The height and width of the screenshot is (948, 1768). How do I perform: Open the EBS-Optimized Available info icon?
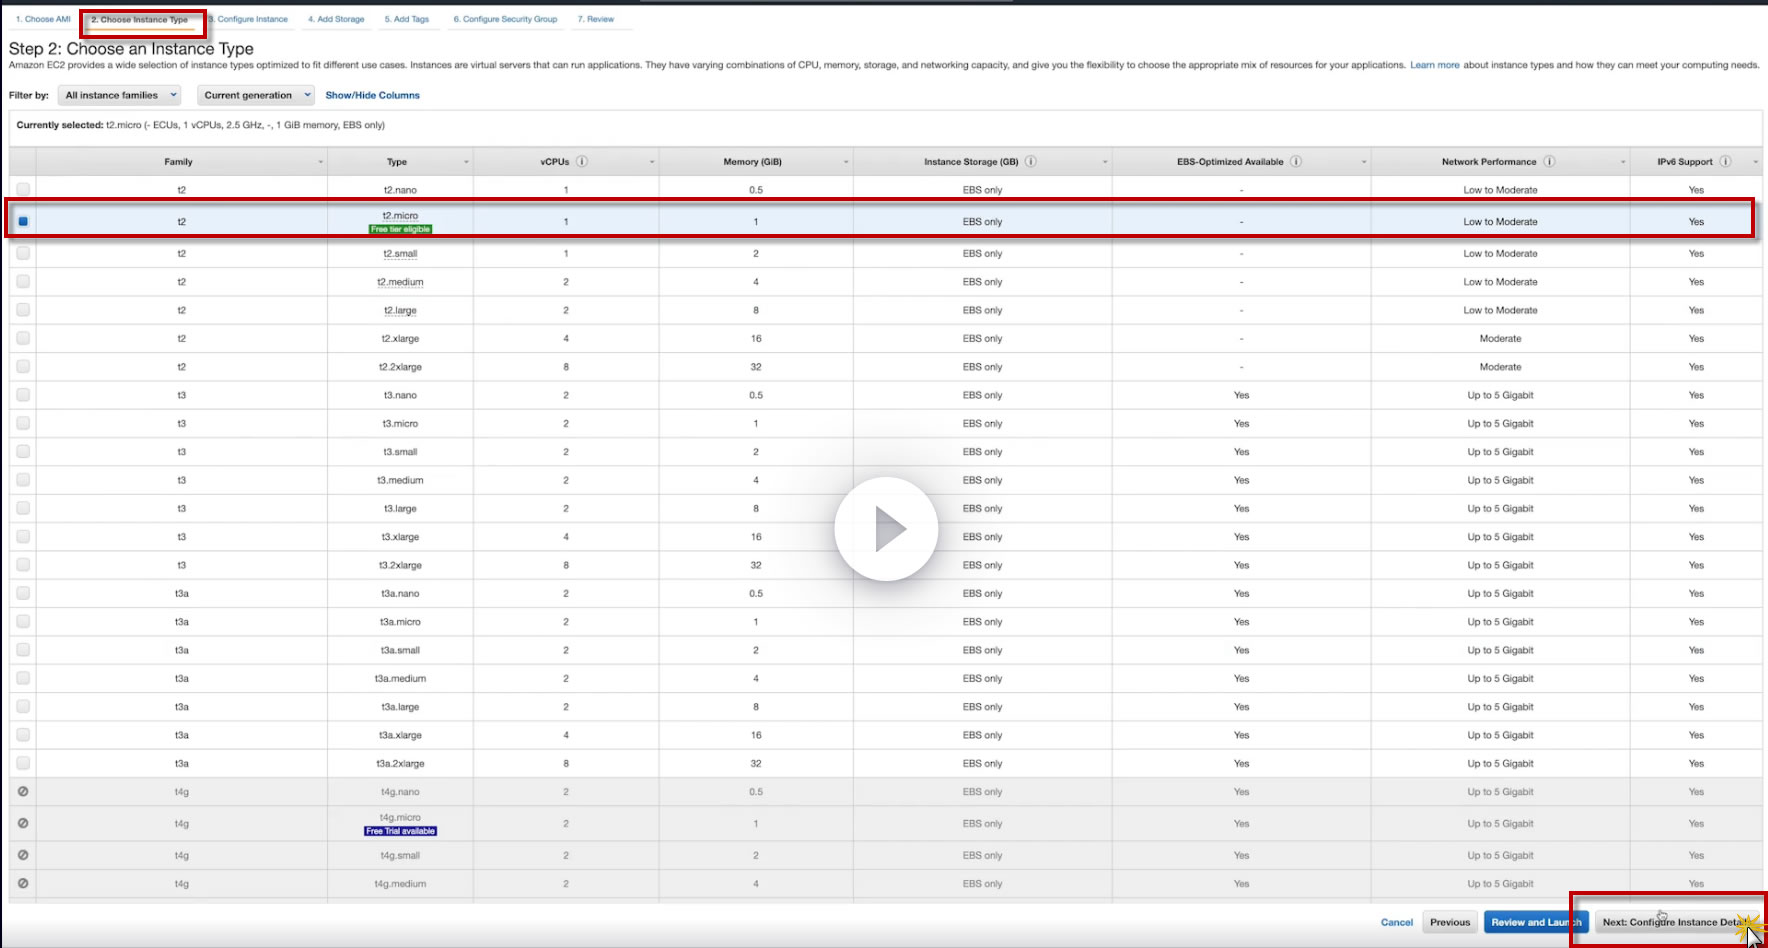pos(1296,161)
